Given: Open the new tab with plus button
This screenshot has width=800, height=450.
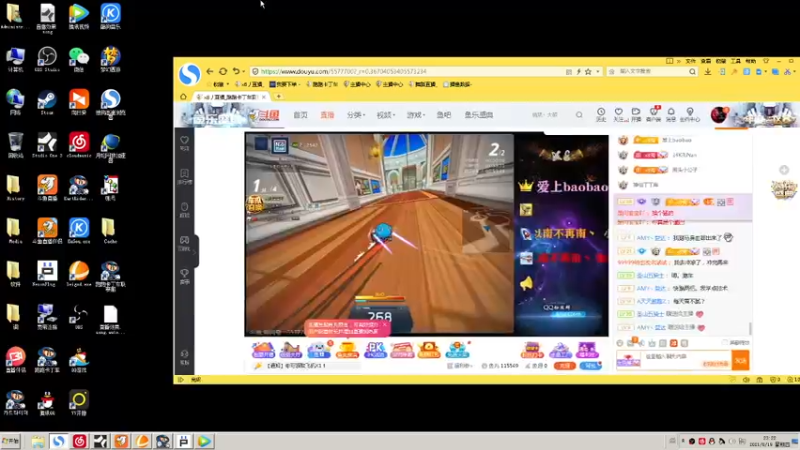Looking at the screenshot, I should [279, 96].
